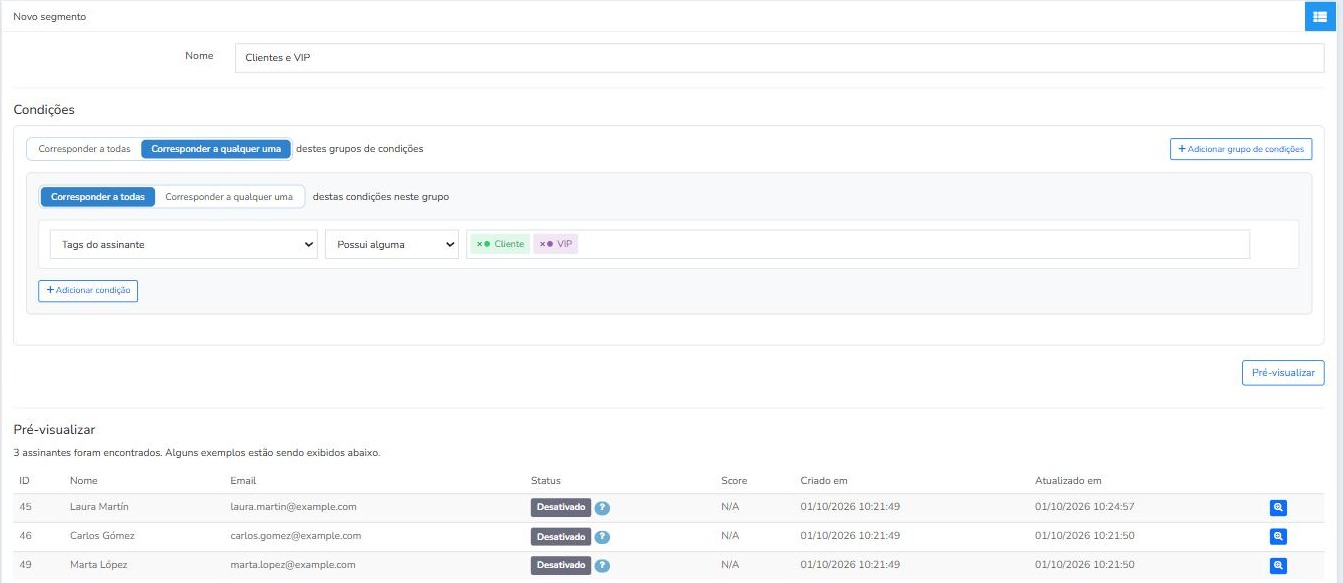Click the Nome input field

point(779,58)
